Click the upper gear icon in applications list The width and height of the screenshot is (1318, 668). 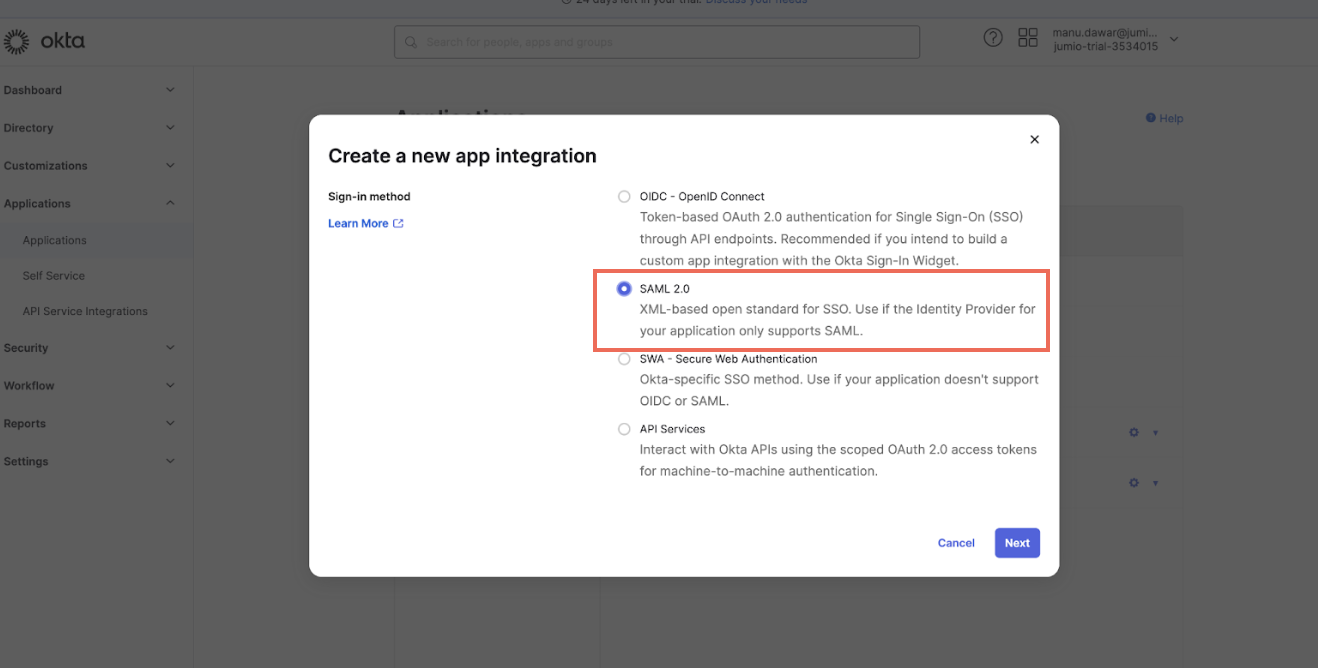[x=1133, y=432]
